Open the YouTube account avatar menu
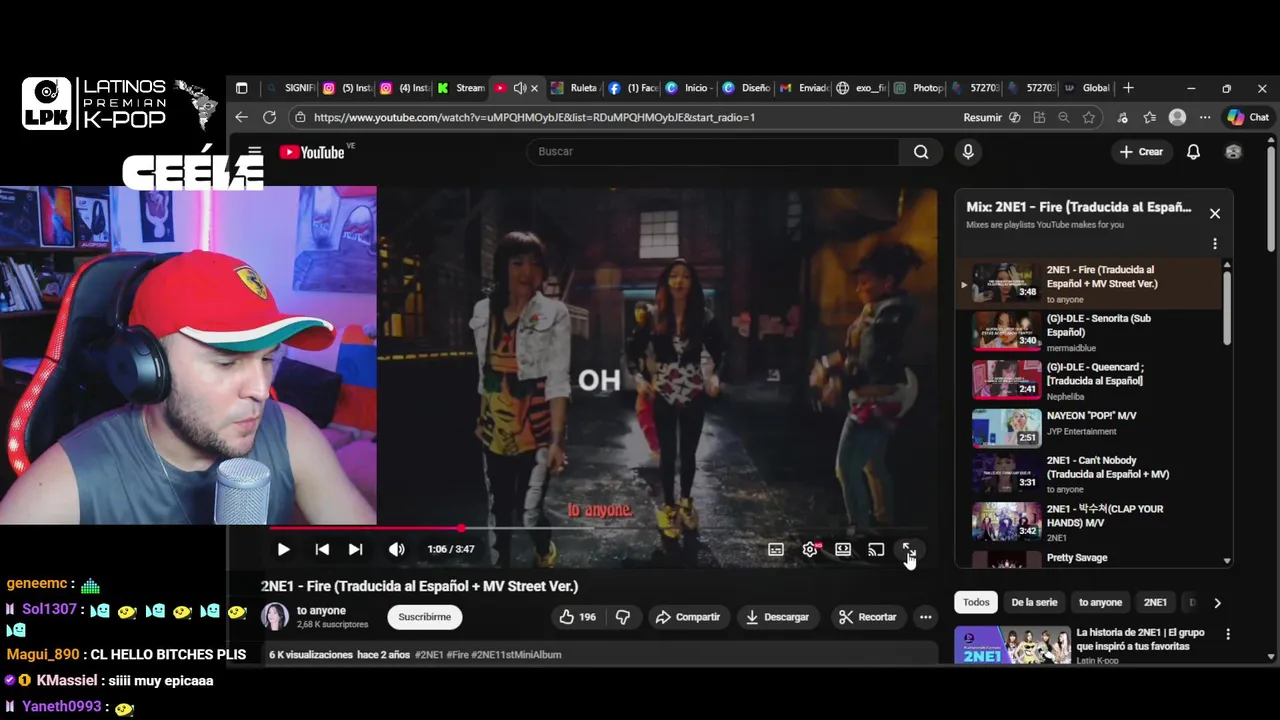This screenshot has width=1280, height=720. coord(1233,152)
